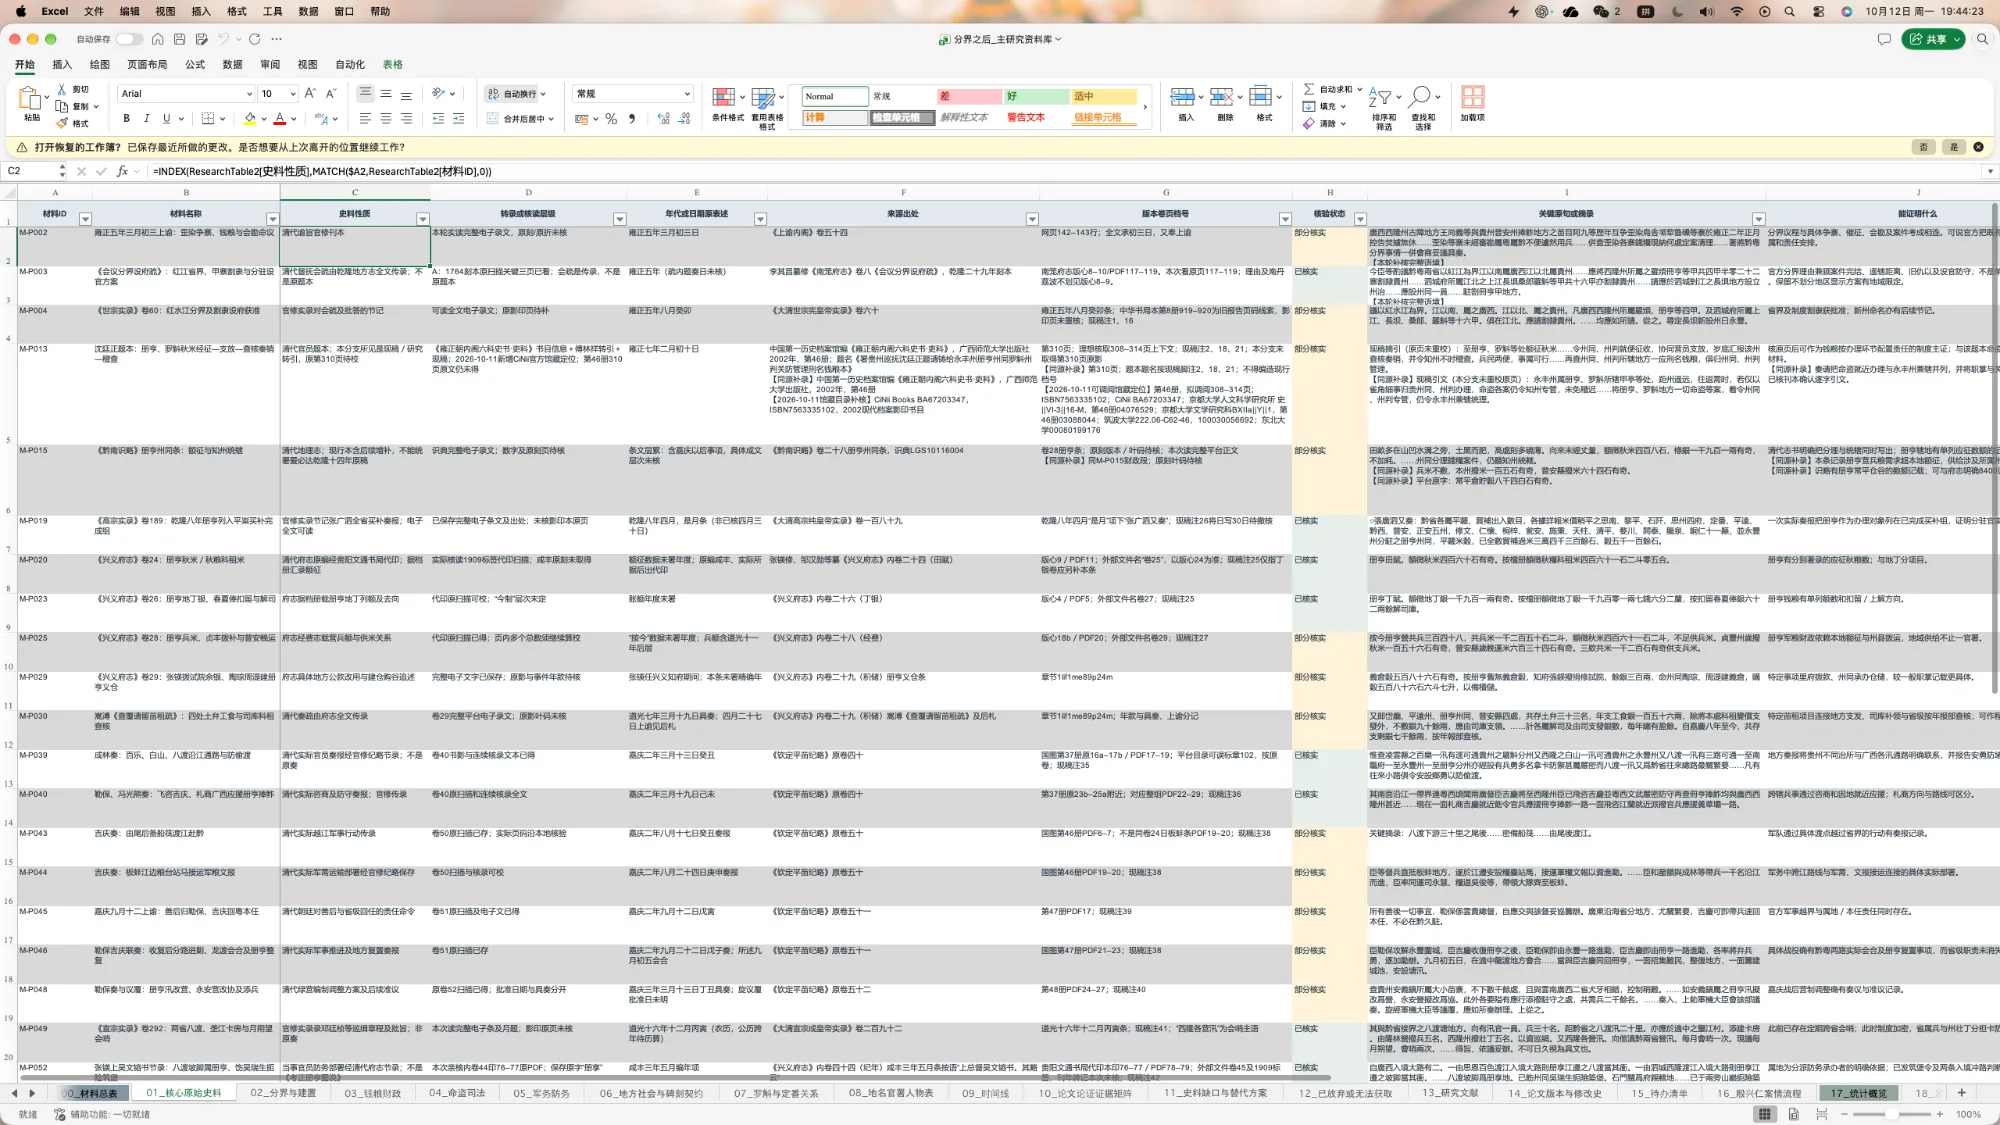
Task: Add a new sheet with the plus button
Action: 1961,1093
